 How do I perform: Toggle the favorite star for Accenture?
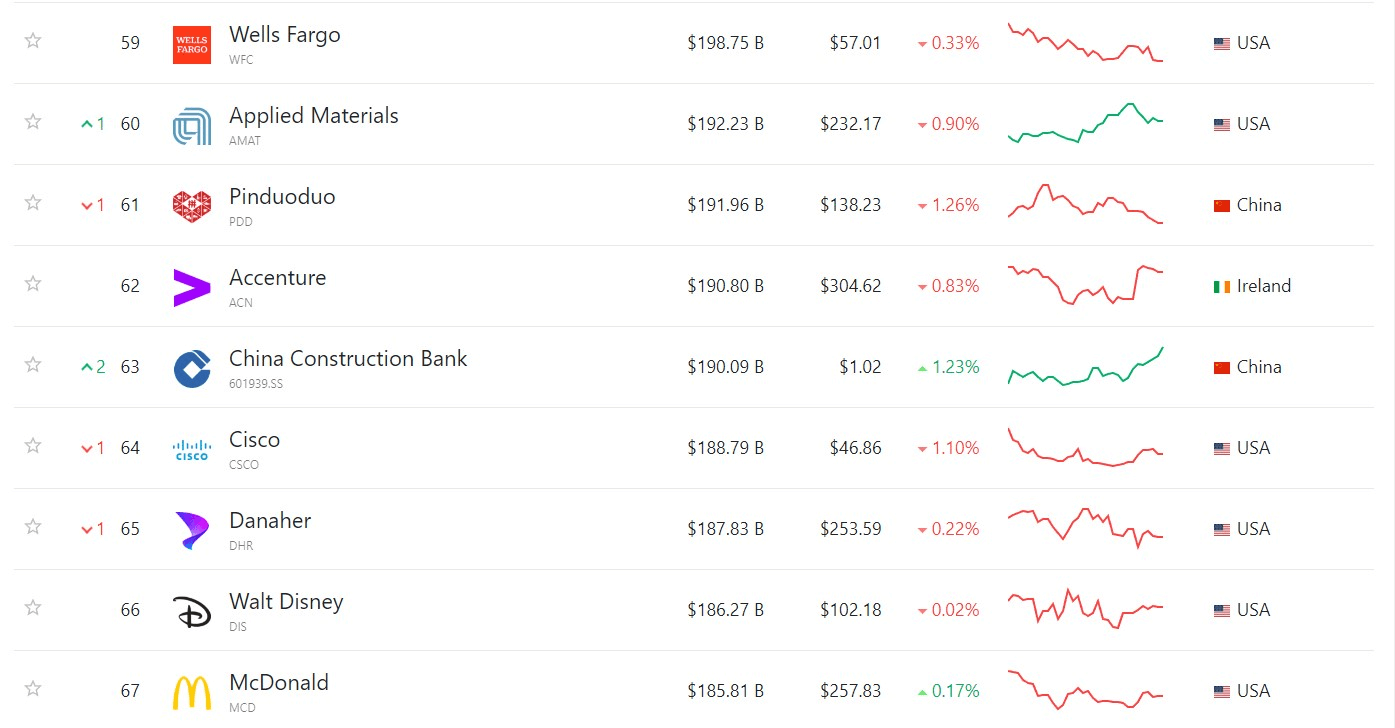[x=33, y=284]
